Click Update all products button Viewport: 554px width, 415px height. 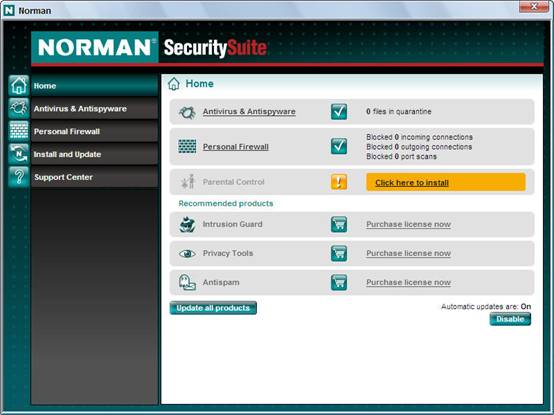click(213, 308)
